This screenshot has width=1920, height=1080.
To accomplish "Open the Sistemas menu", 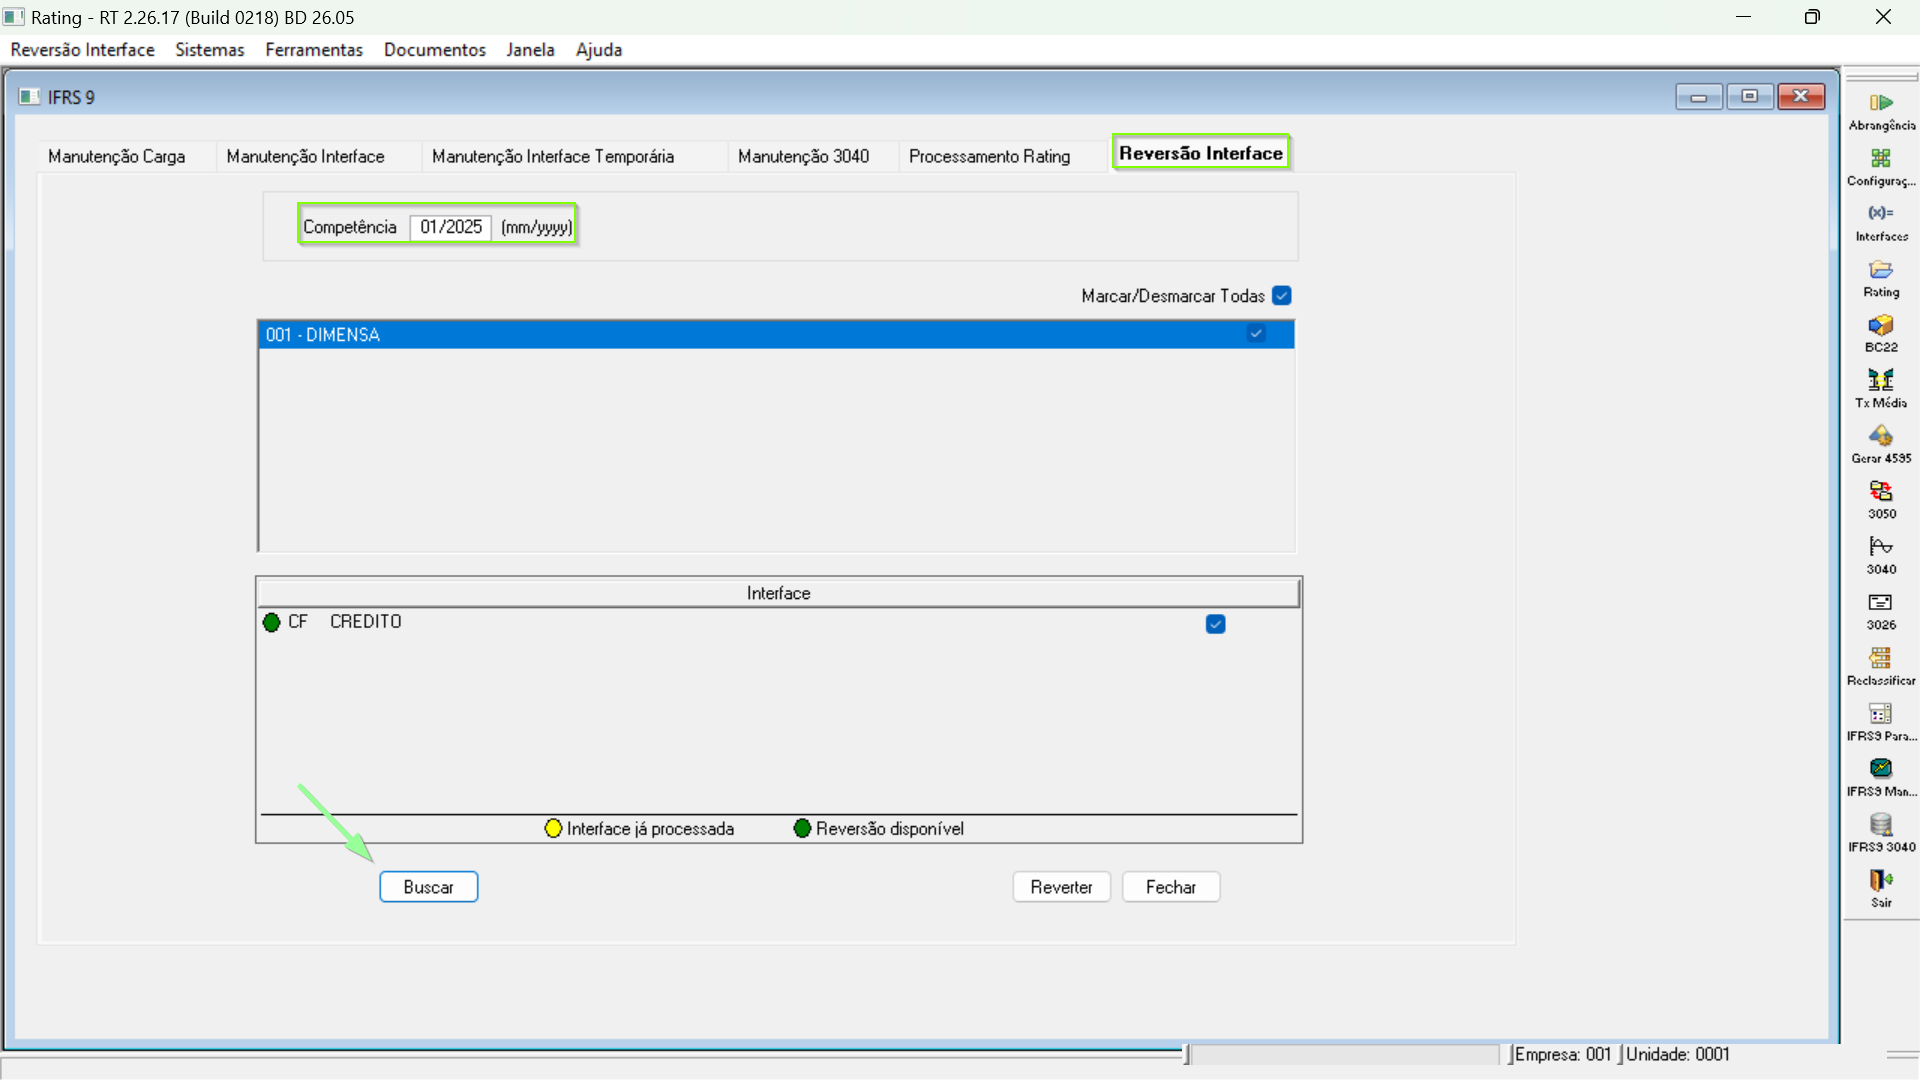I will pyautogui.click(x=209, y=50).
